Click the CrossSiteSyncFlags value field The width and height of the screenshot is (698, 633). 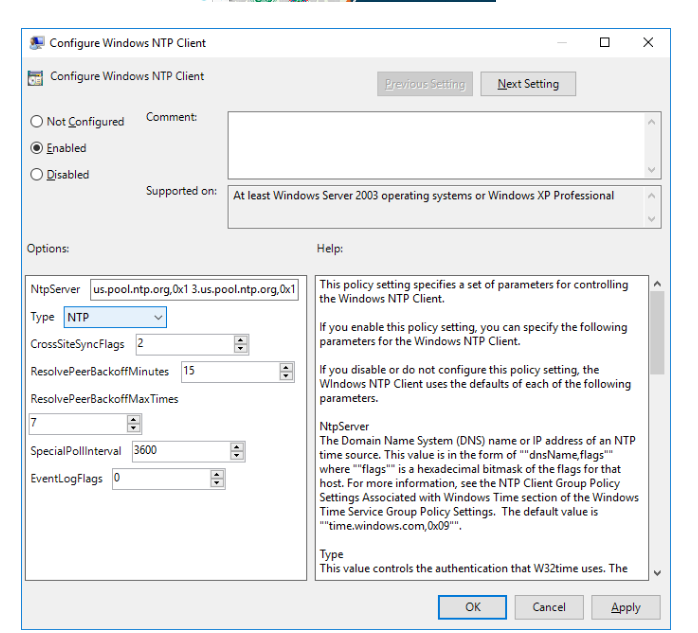185,345
